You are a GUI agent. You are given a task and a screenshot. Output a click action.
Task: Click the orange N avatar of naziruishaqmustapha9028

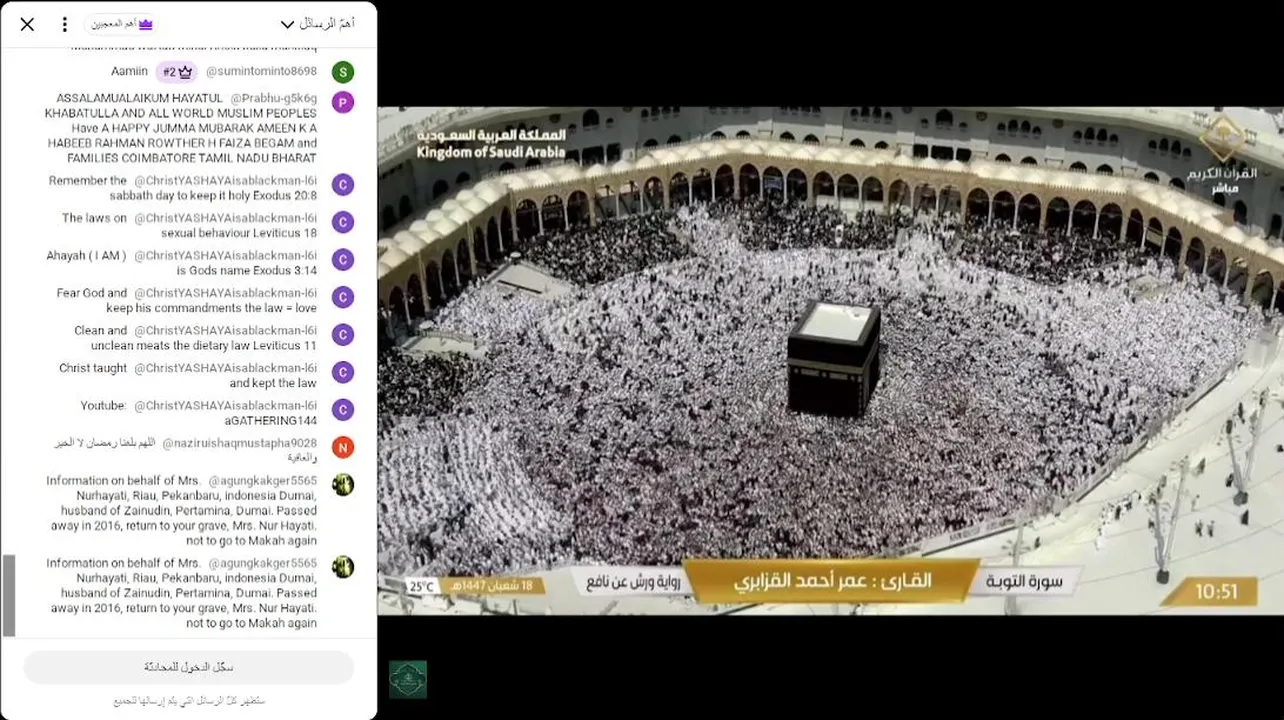point(343,447)
